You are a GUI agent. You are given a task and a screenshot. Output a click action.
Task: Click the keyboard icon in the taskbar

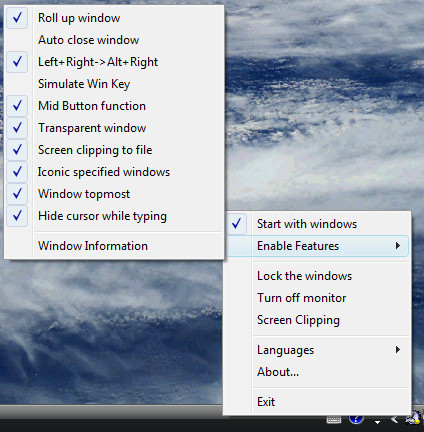tap(334, 420)
